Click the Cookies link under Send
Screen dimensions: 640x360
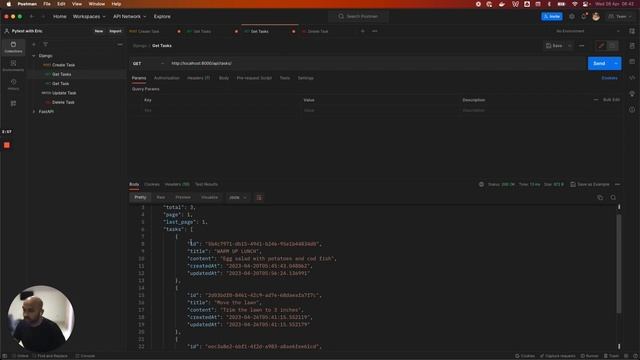[609, 78]
